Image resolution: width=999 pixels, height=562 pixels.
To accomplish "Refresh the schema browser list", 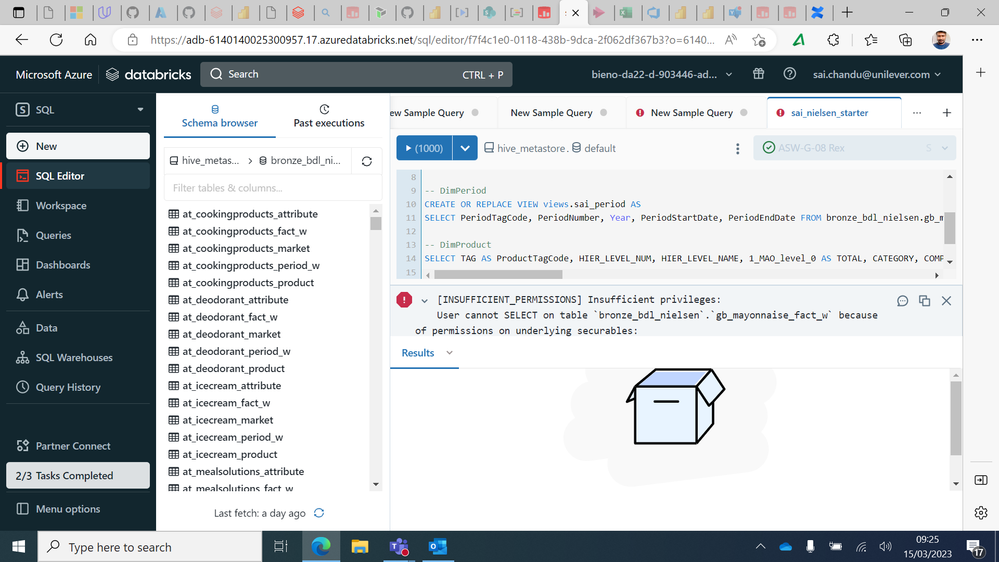I will 367,161.
